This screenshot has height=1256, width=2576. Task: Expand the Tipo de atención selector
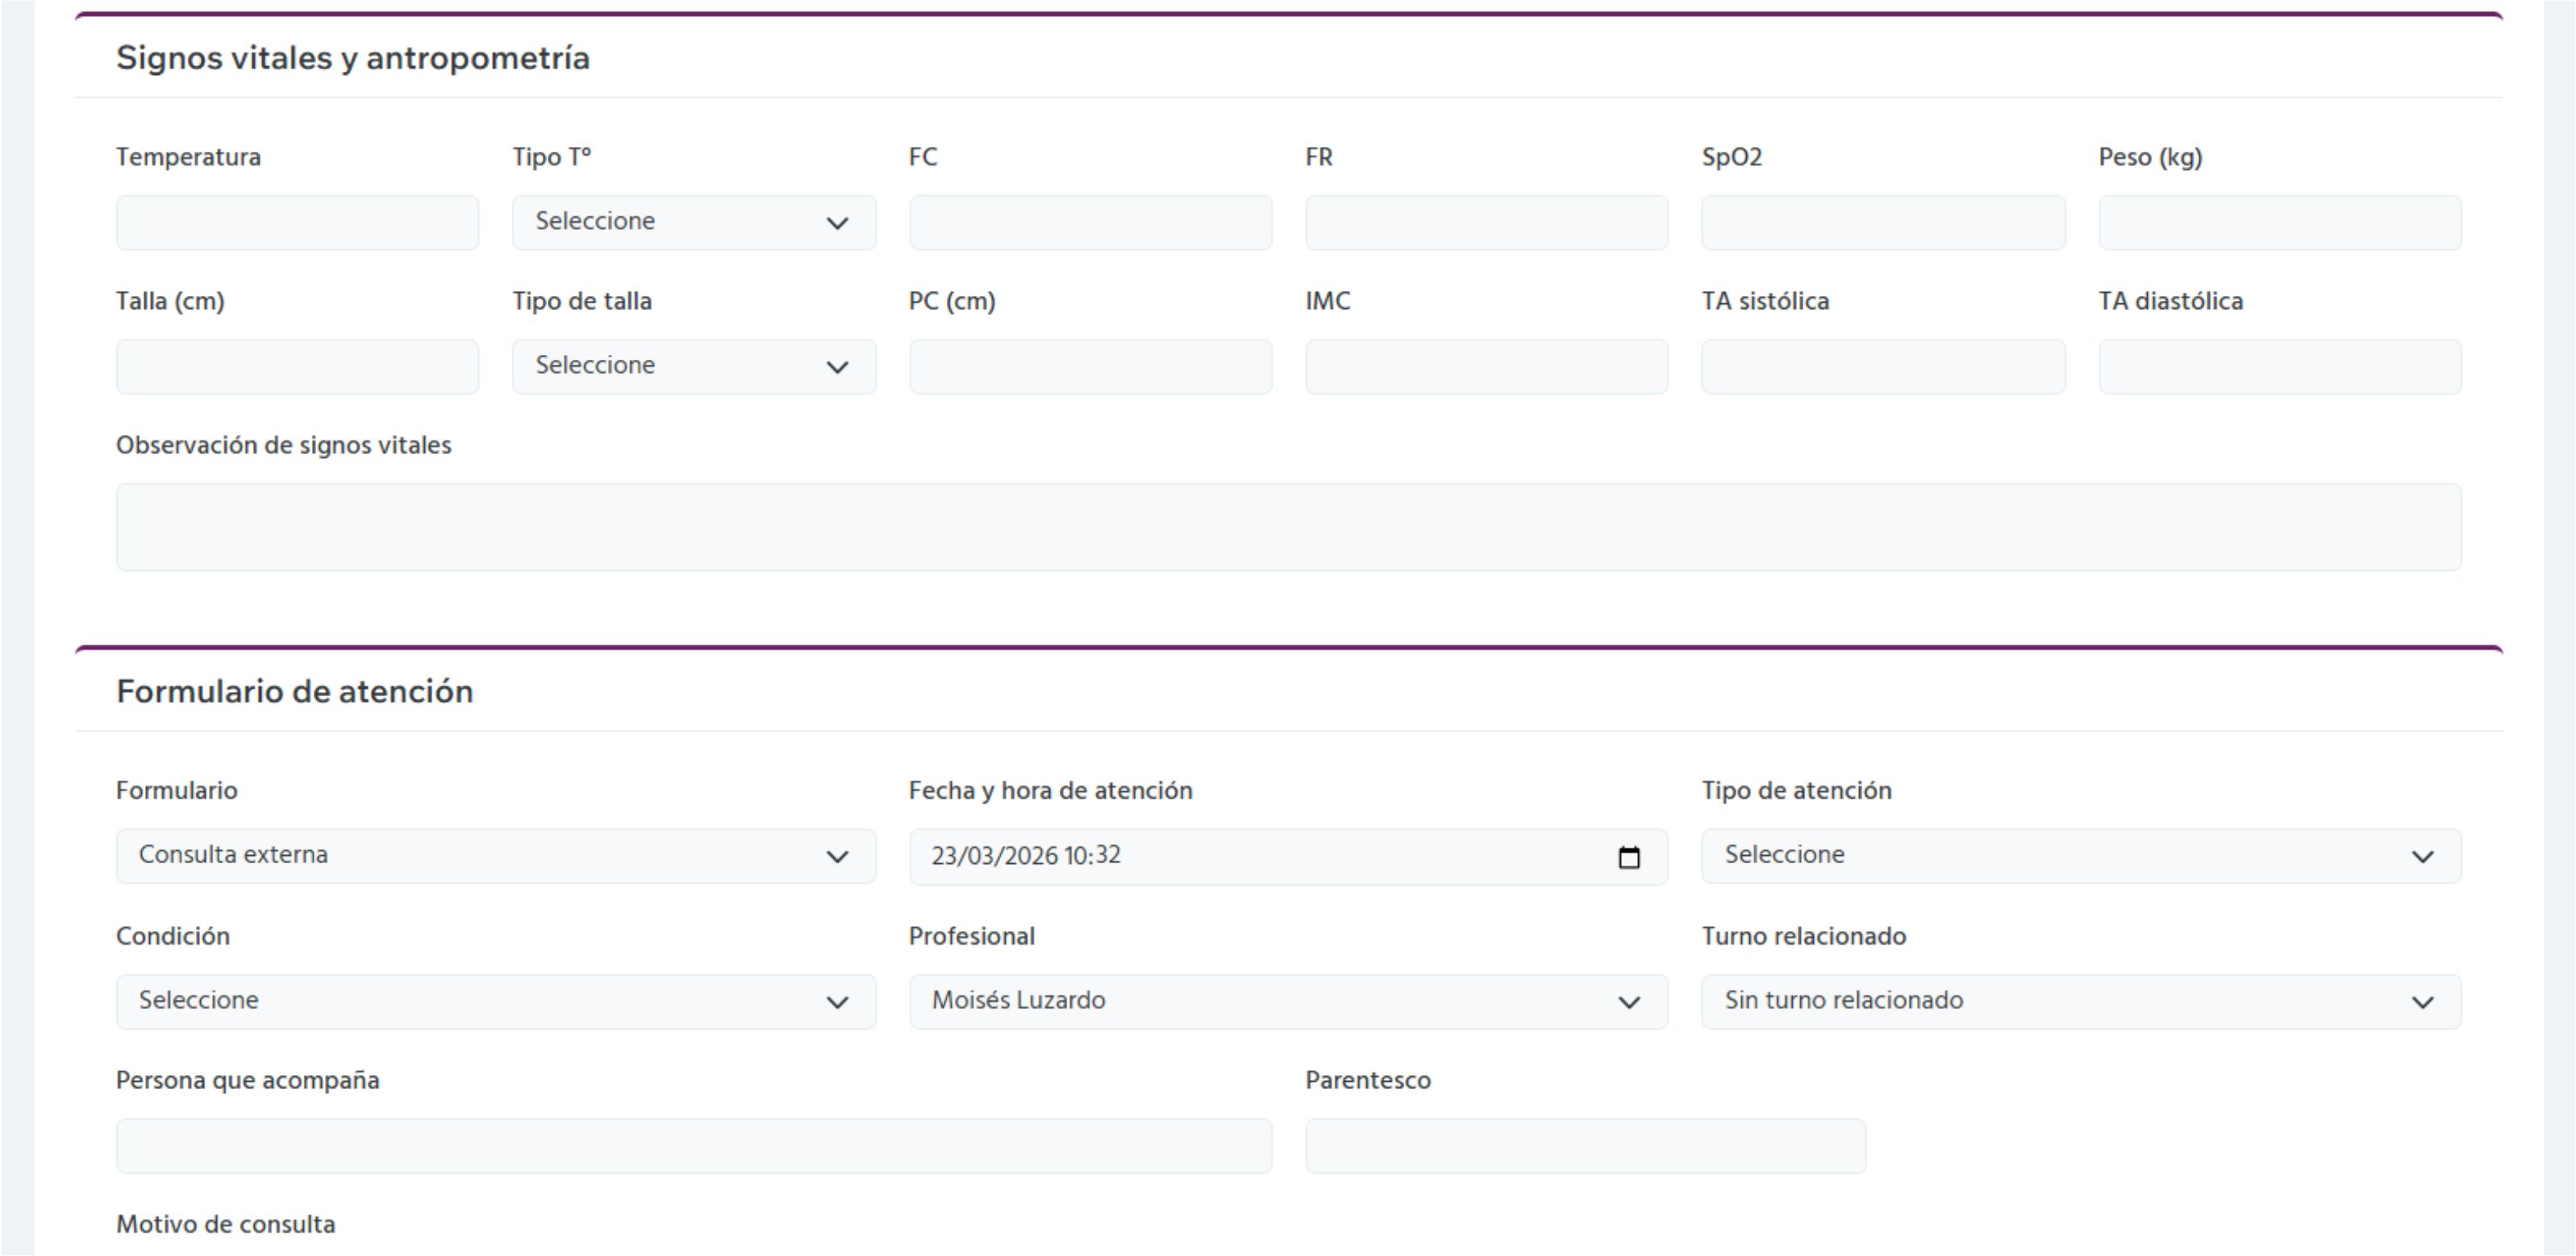2080,856
